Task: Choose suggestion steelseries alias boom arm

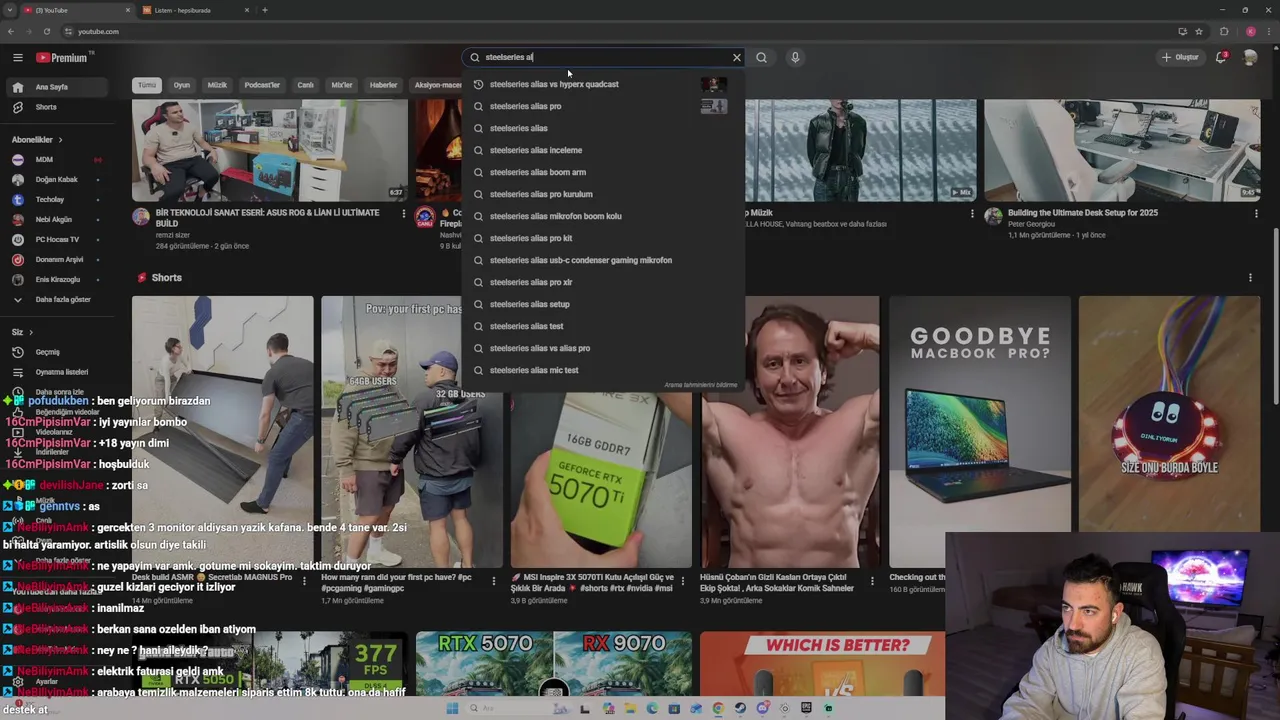Action: [x=603, y=172]
